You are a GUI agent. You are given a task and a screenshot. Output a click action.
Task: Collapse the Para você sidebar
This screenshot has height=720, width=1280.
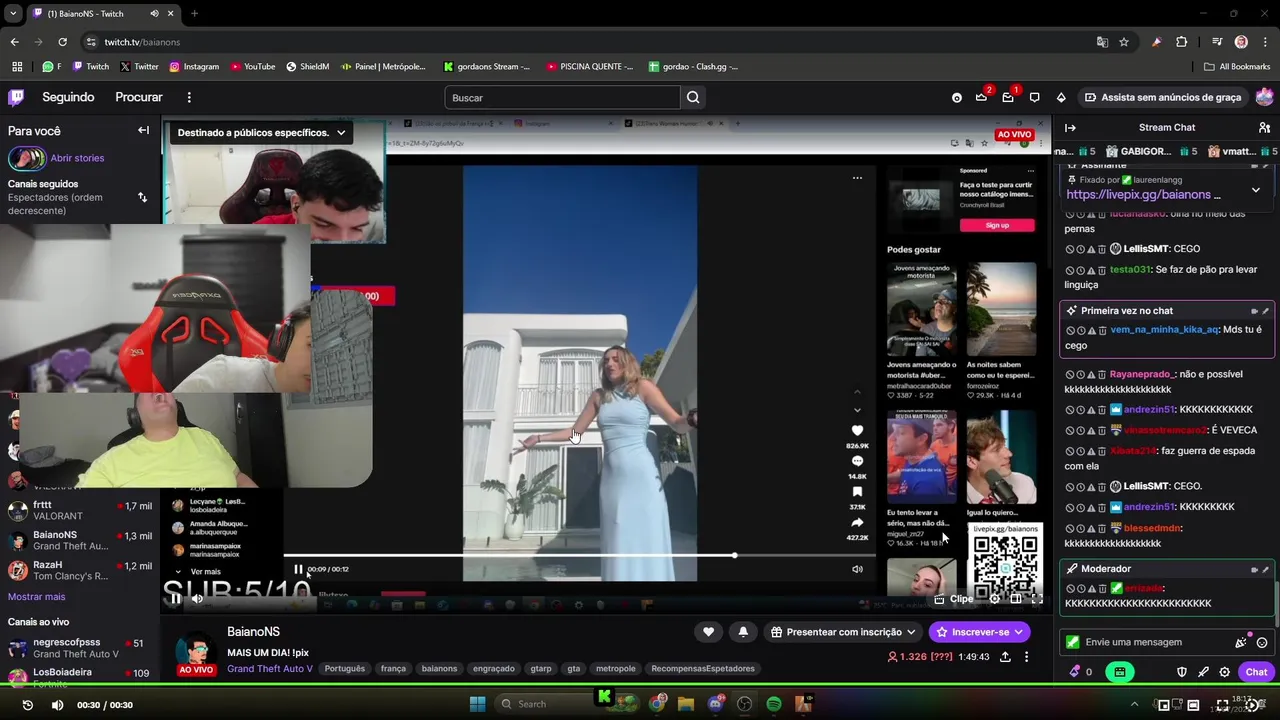tap(143, 130)
